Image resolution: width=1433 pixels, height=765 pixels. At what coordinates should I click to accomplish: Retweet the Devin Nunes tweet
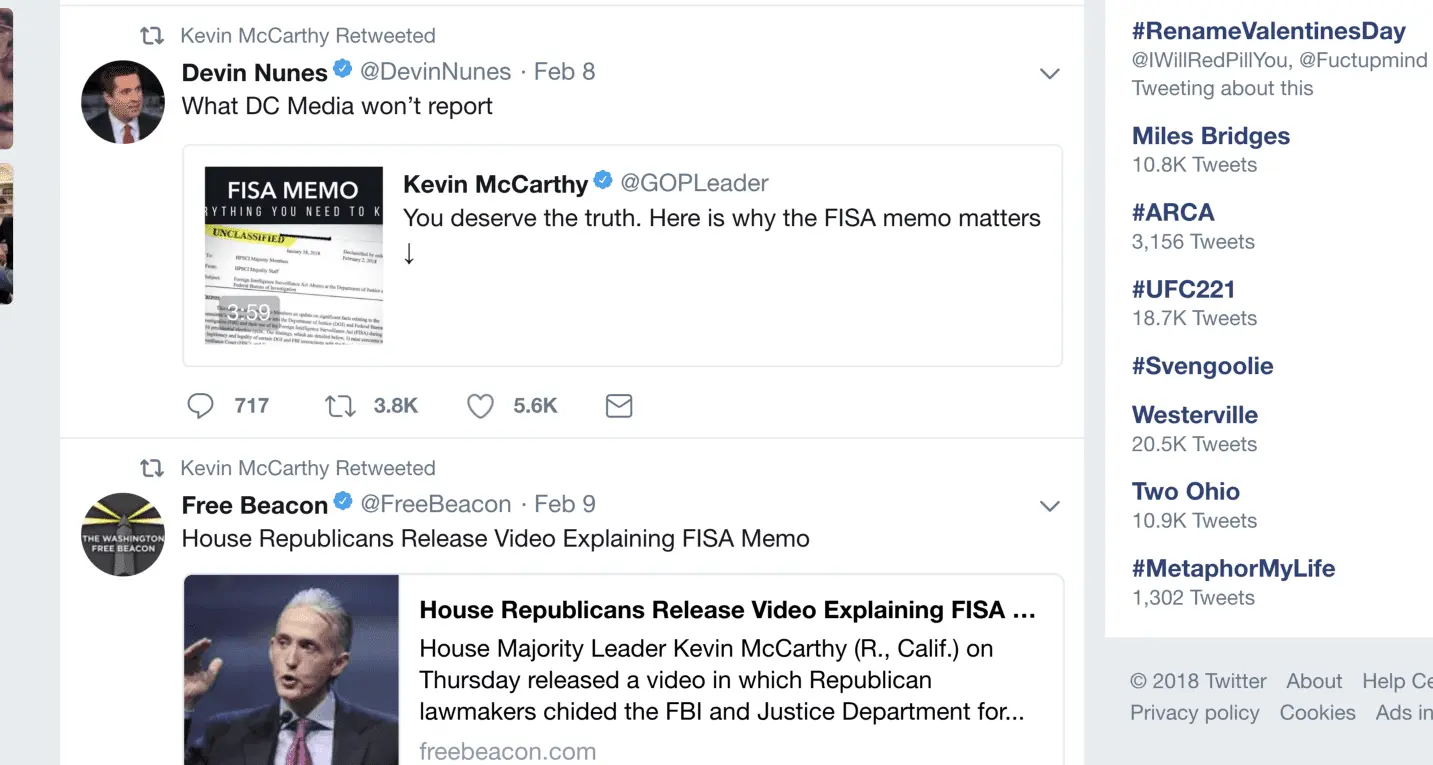341,406
